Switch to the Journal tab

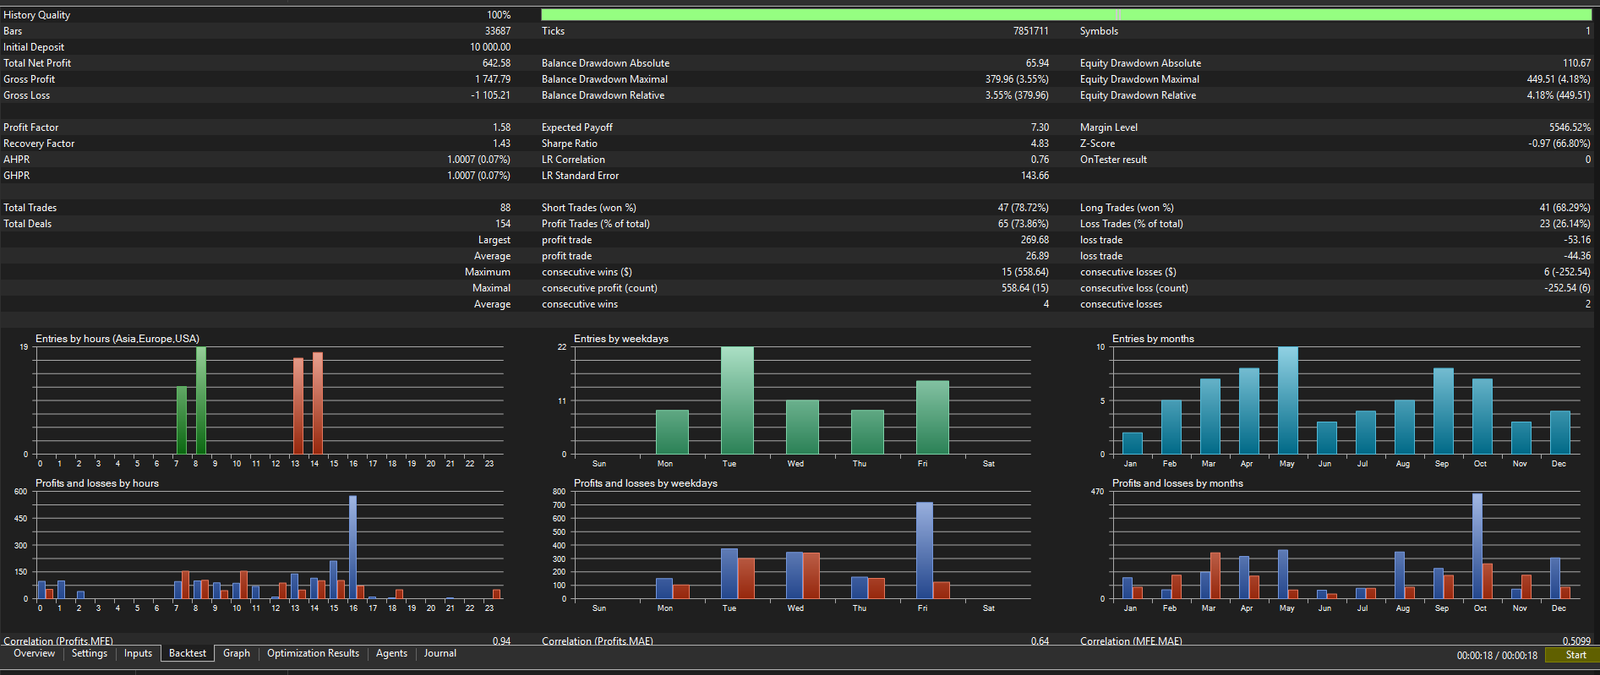point(440,654)
